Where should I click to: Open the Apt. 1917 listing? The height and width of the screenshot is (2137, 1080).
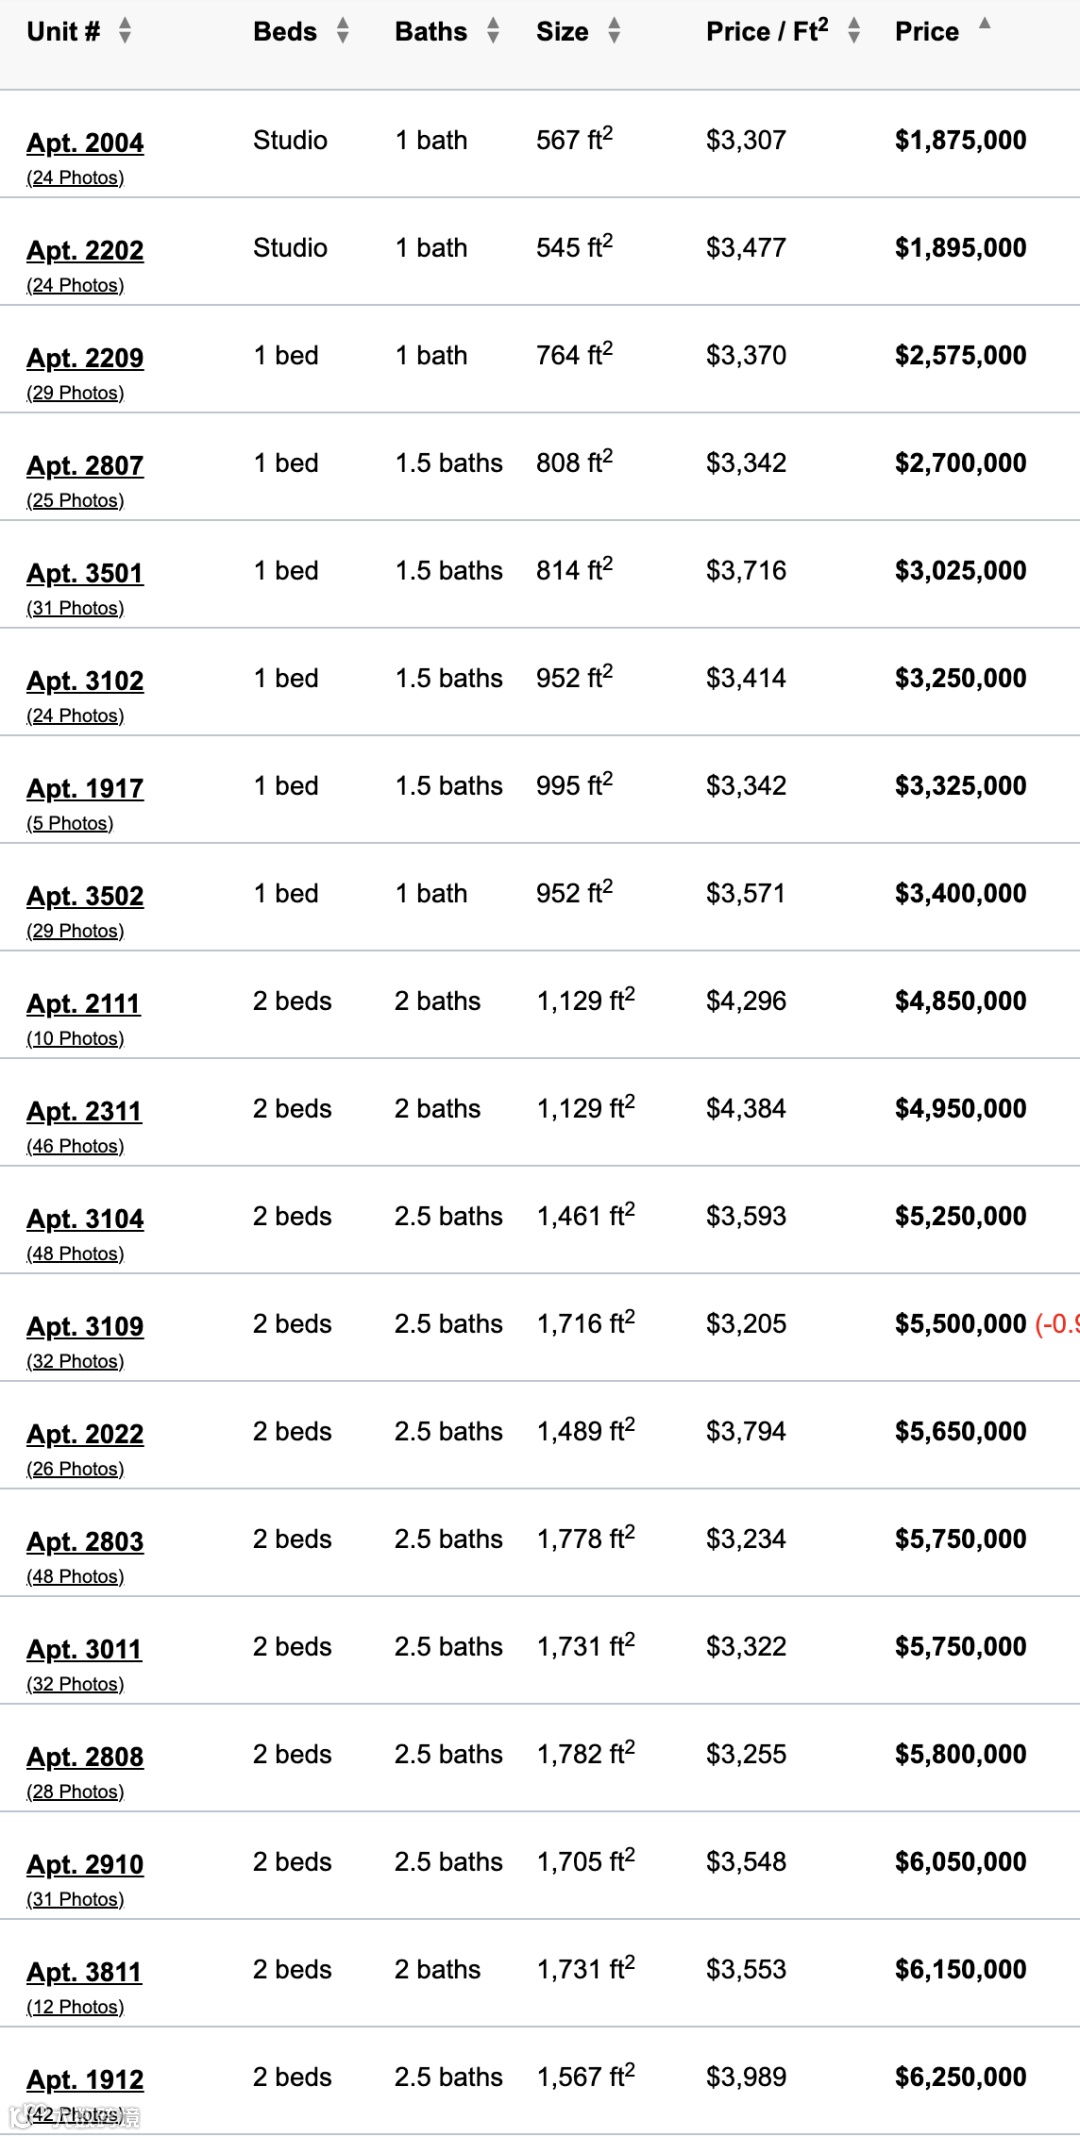click(85, 789)
